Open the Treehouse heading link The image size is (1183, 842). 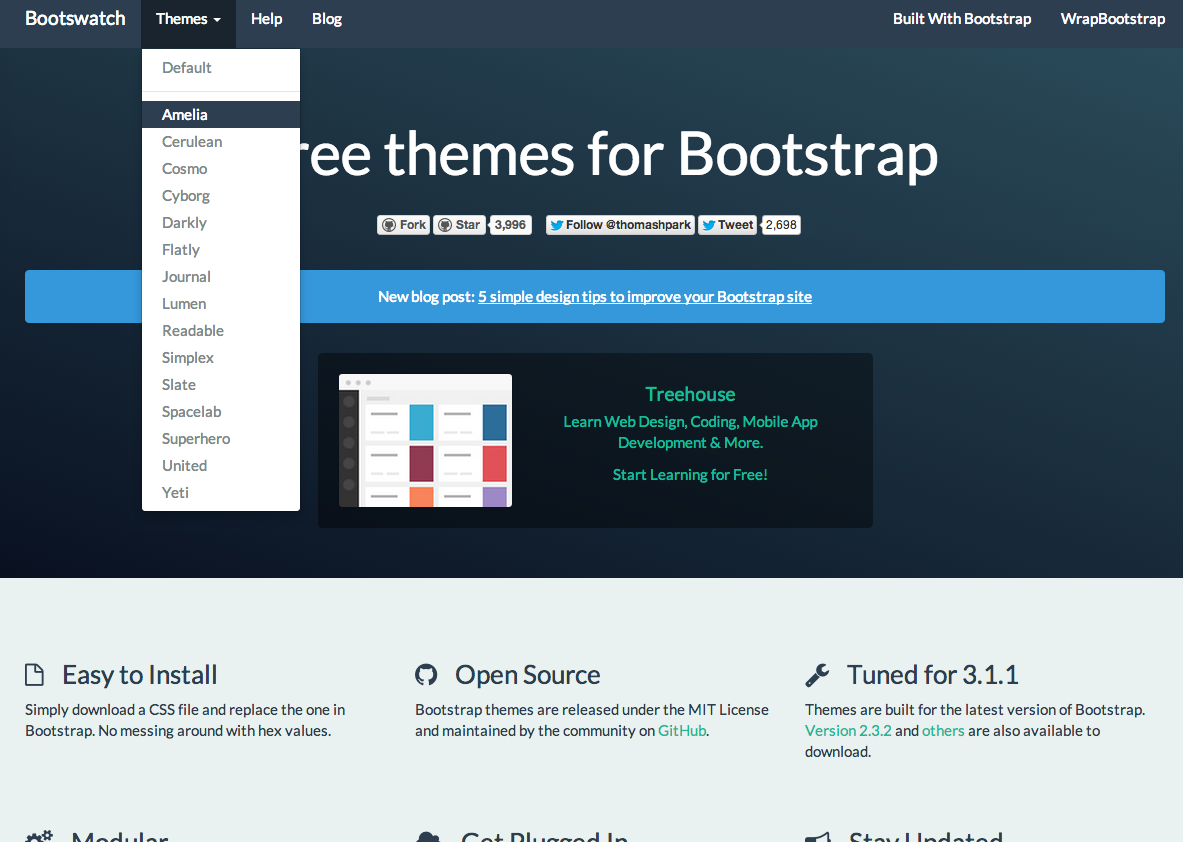[690, 394]
